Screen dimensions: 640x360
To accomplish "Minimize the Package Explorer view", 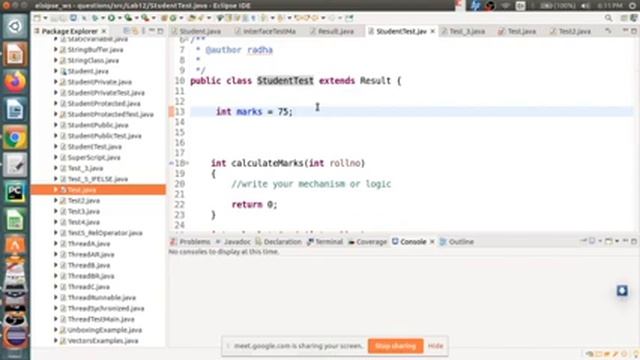I will click(152, 31).
